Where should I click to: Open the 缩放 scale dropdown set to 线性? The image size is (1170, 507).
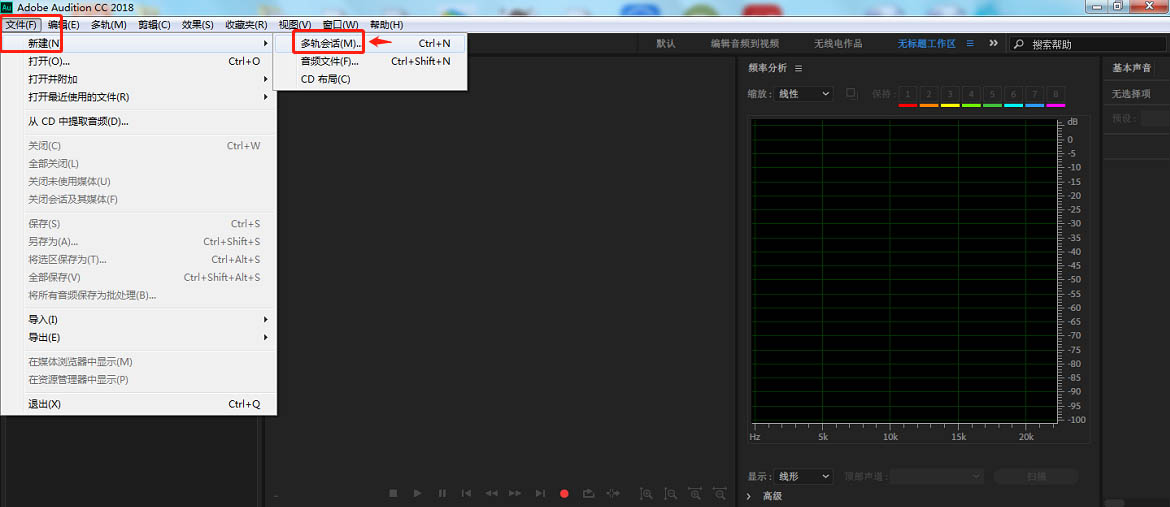pyautogui.click(x=803, y=93)
